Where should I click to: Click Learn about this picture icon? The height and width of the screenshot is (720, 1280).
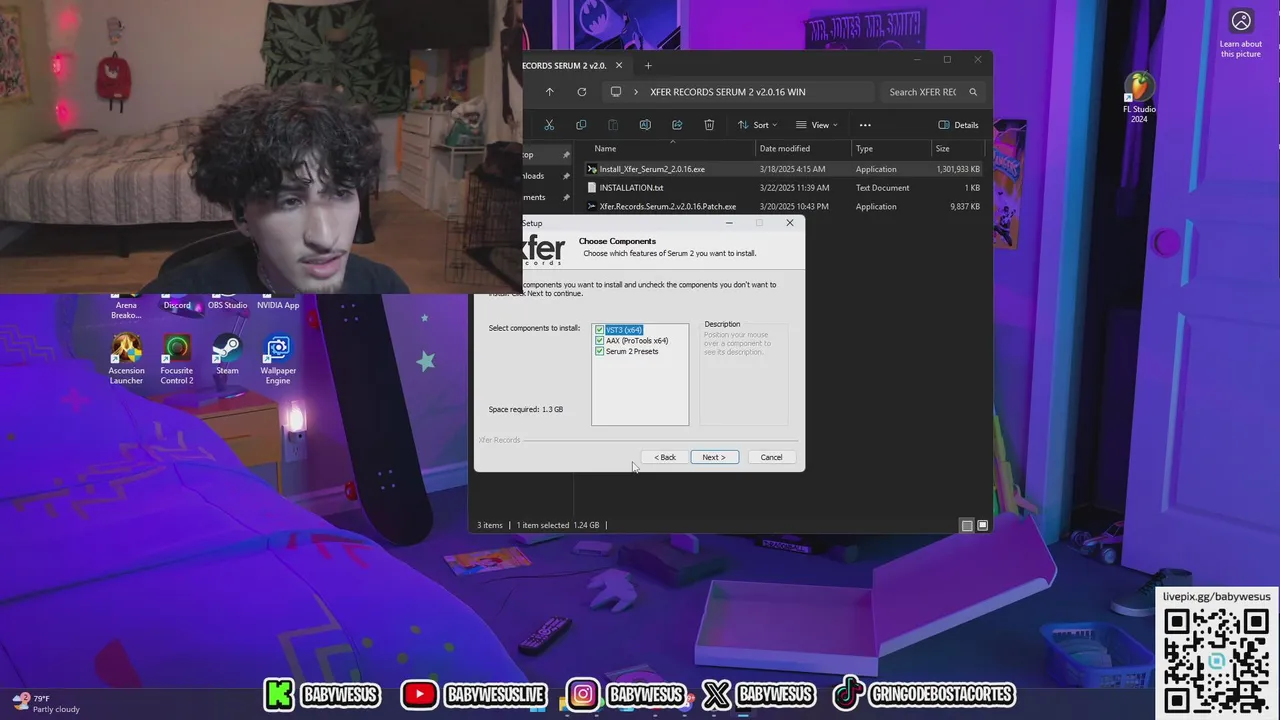[1241, 21]
